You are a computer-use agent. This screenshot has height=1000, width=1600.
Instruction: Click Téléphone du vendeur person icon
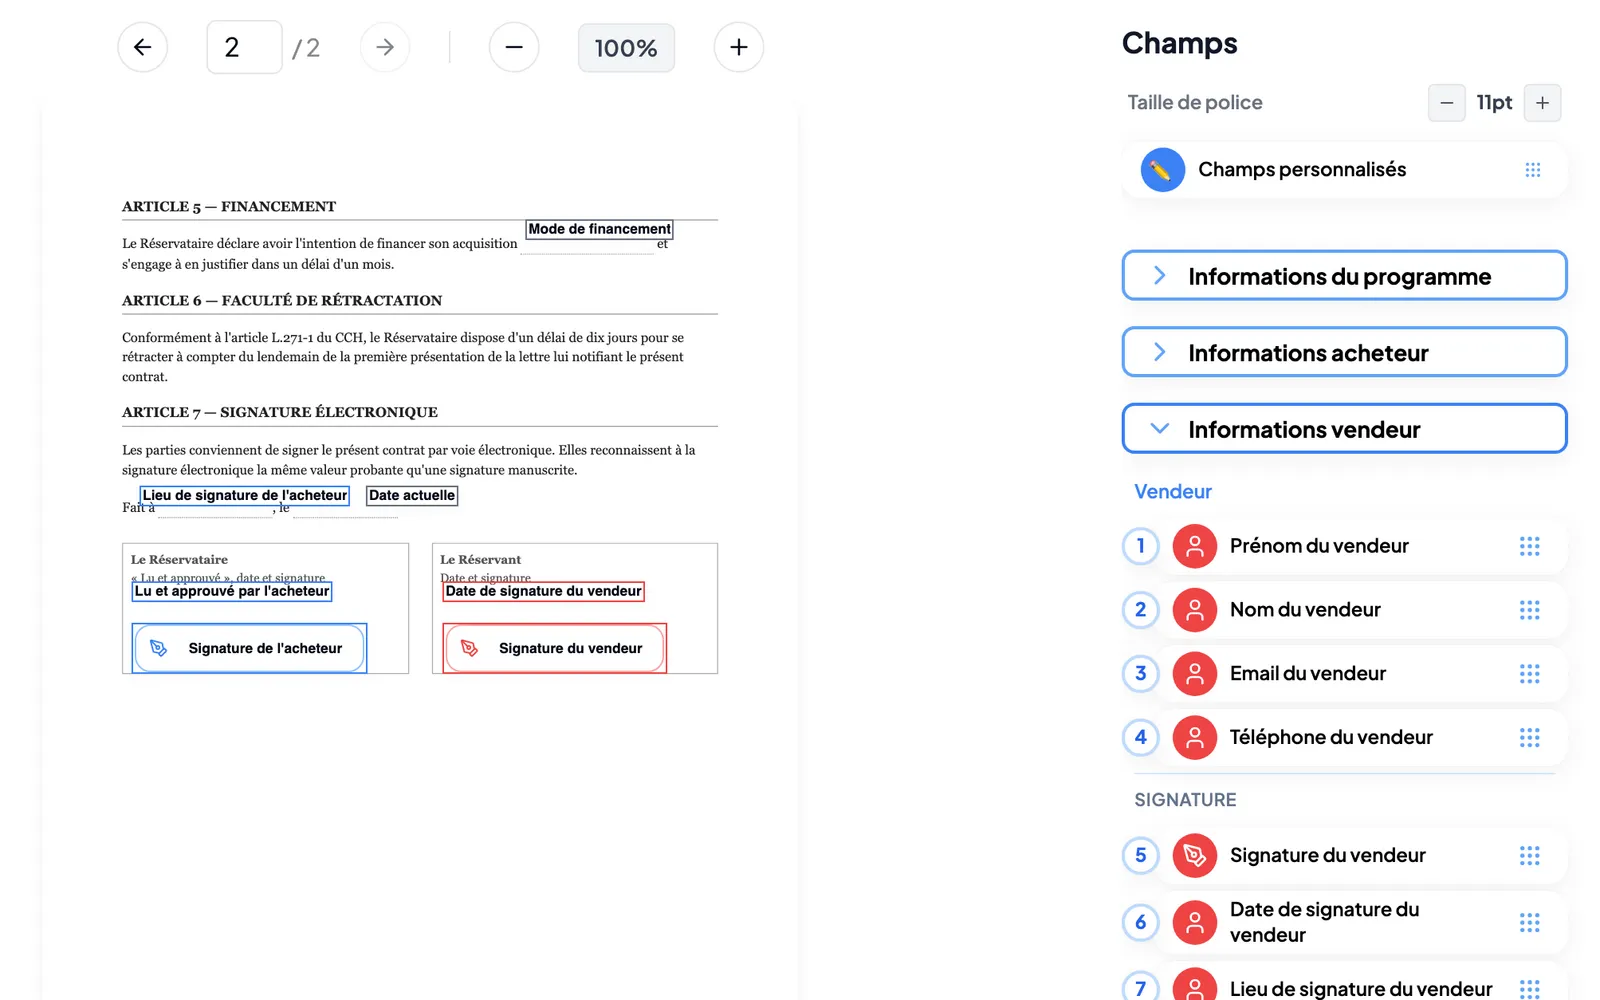1194,738
